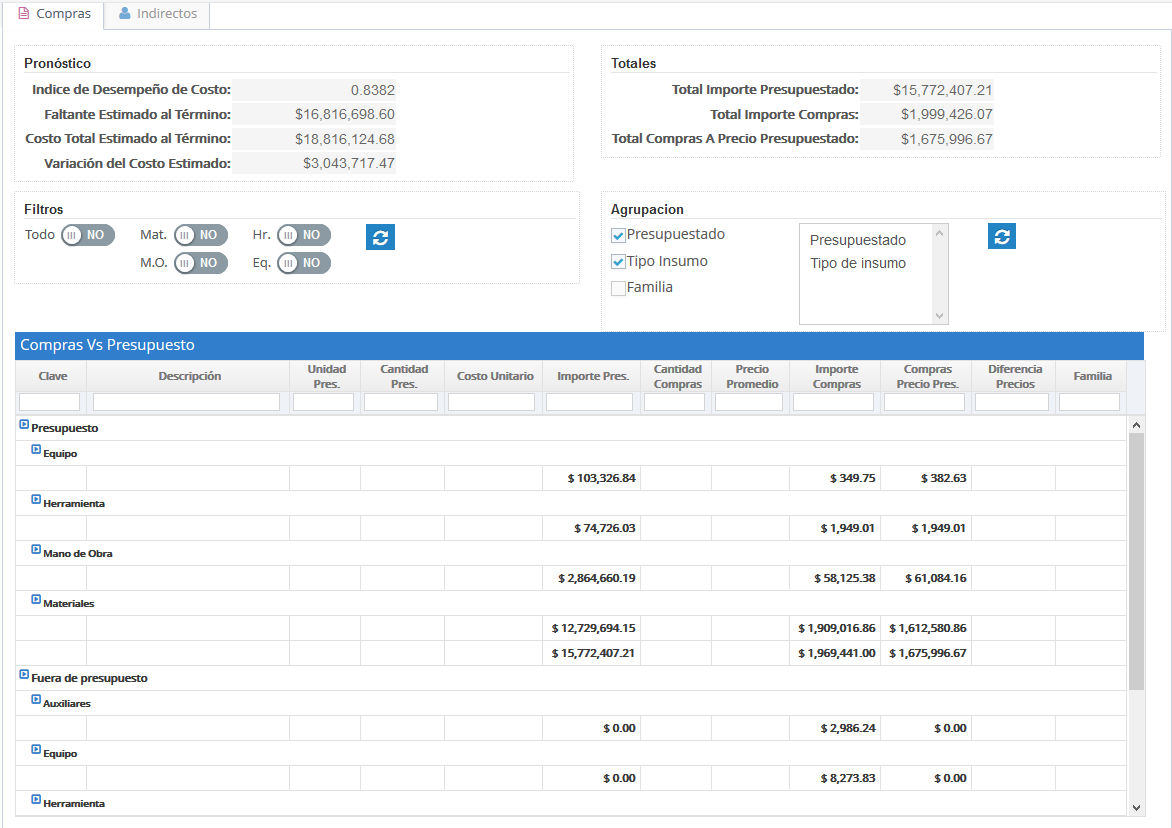
Task: Expand the Mano de Obra group
Action: click(x=36, y=551)
